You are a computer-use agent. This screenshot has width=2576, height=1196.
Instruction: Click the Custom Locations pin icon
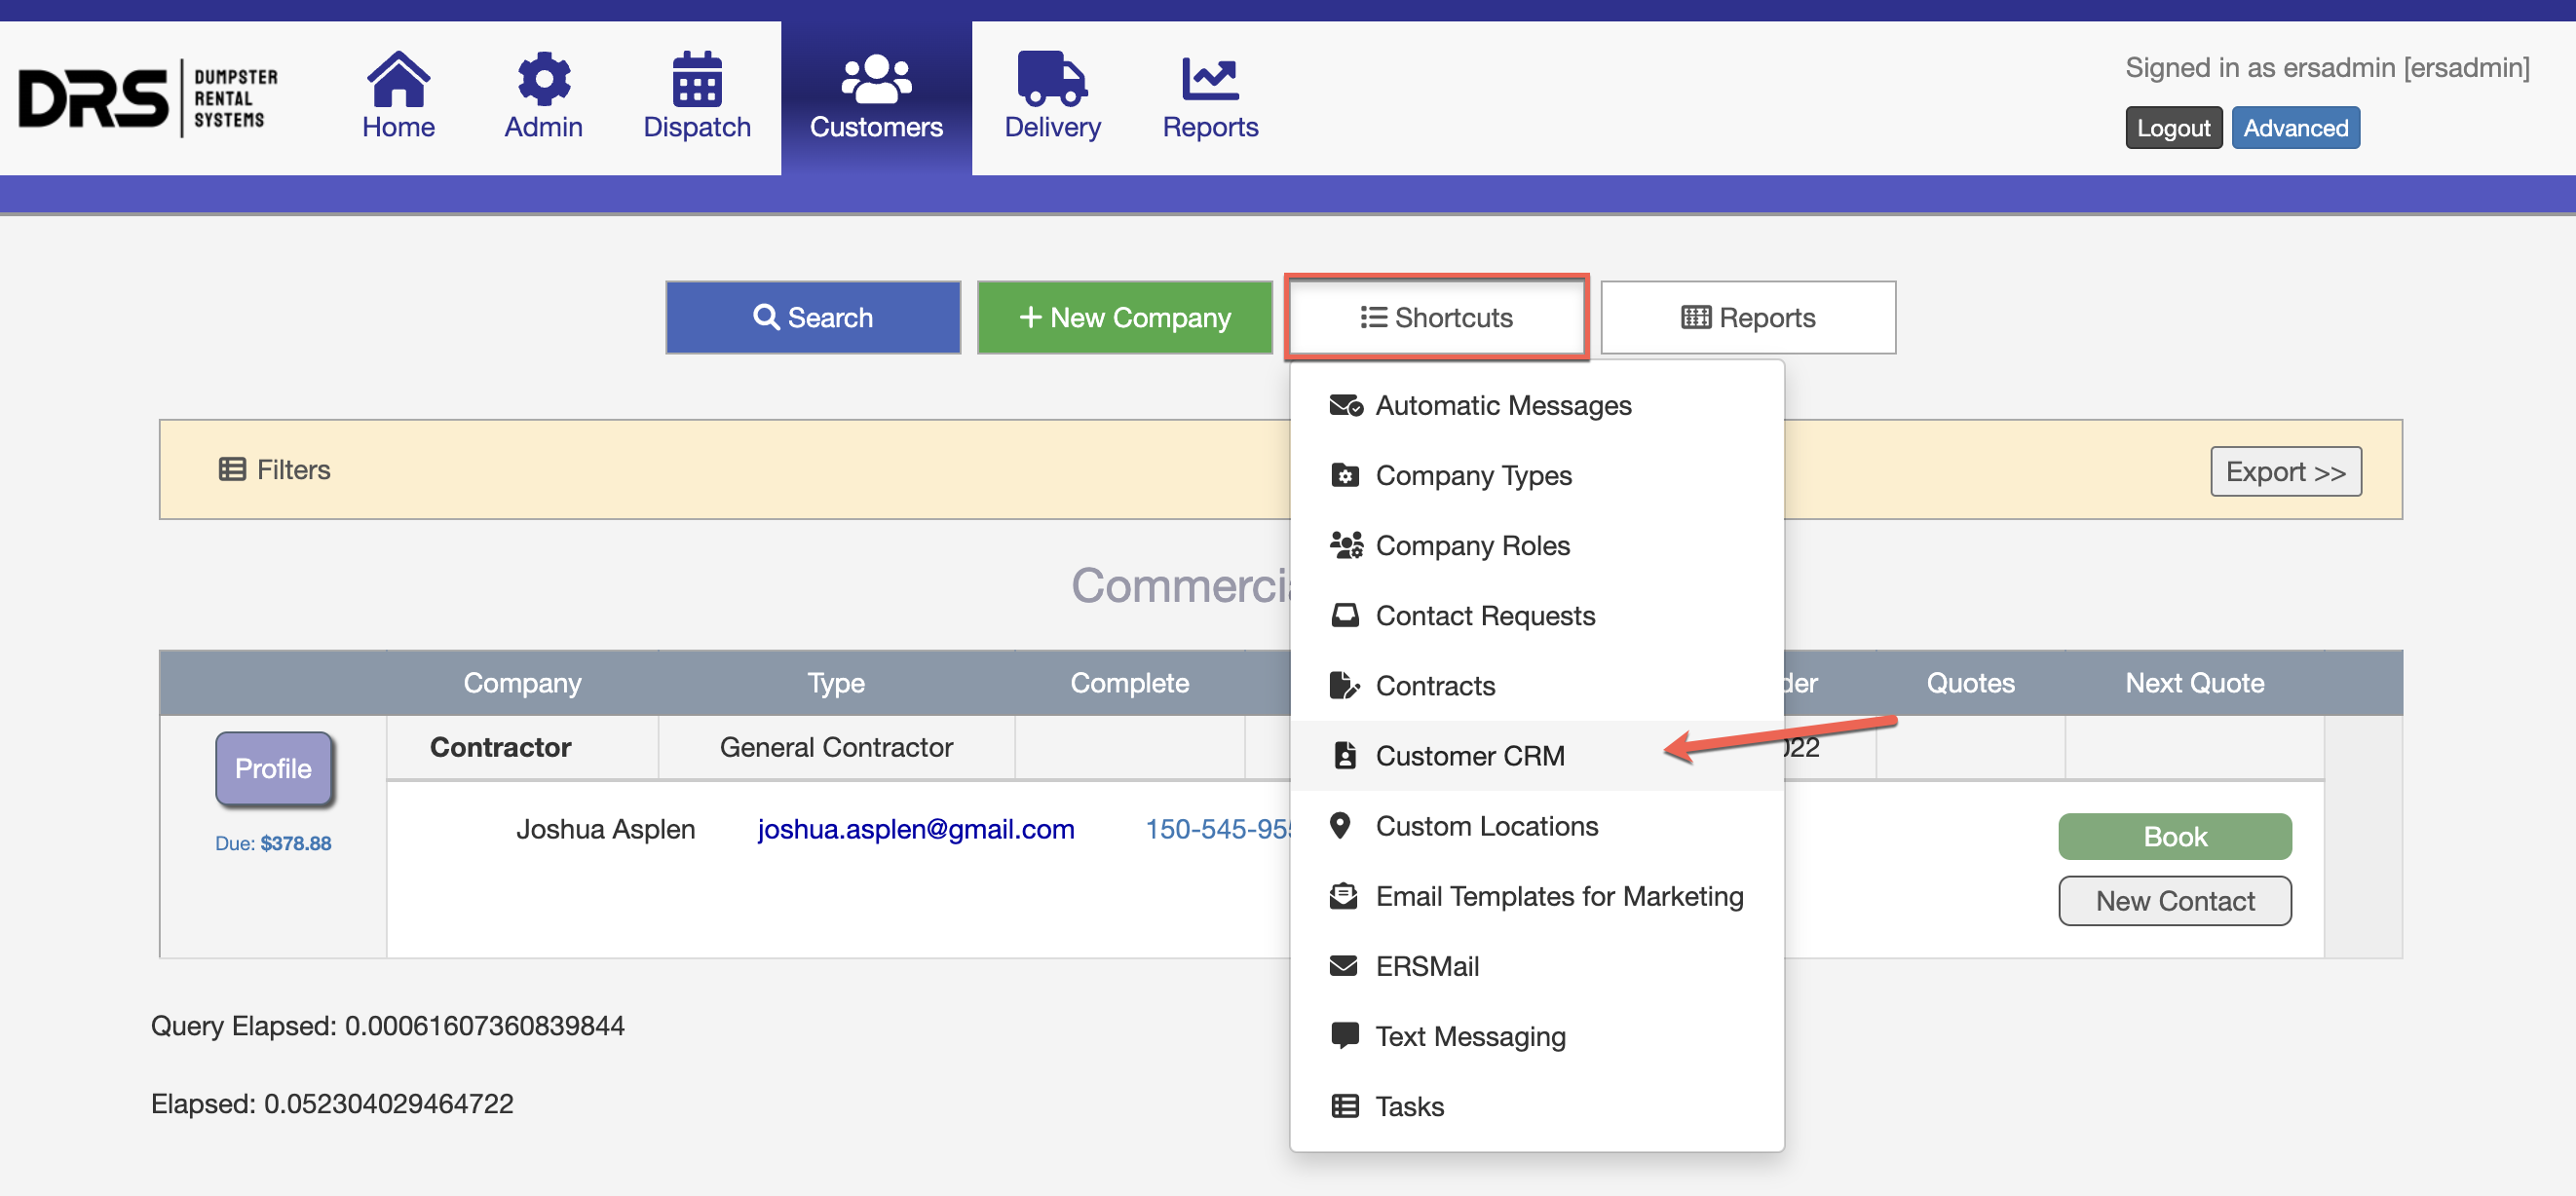[1341, 825]
